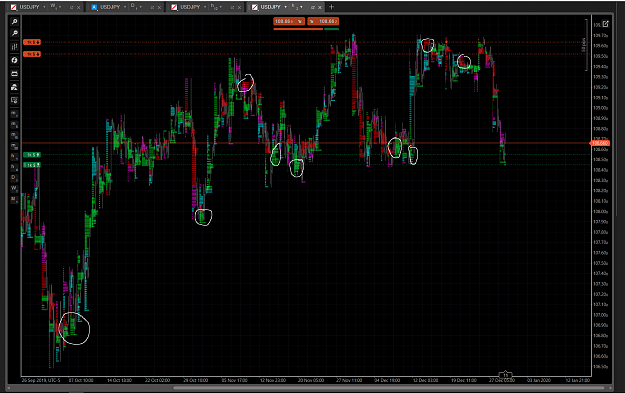
Task: Expand timeframe dropdown on fourth USDJPY tab
Action: tap(301, 7)
